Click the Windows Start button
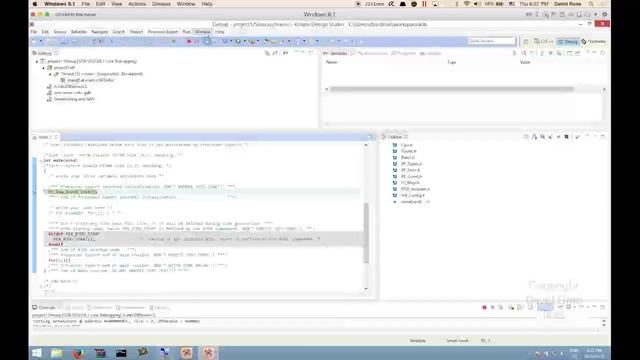This screenshot has width=640, height=360. 37,353
